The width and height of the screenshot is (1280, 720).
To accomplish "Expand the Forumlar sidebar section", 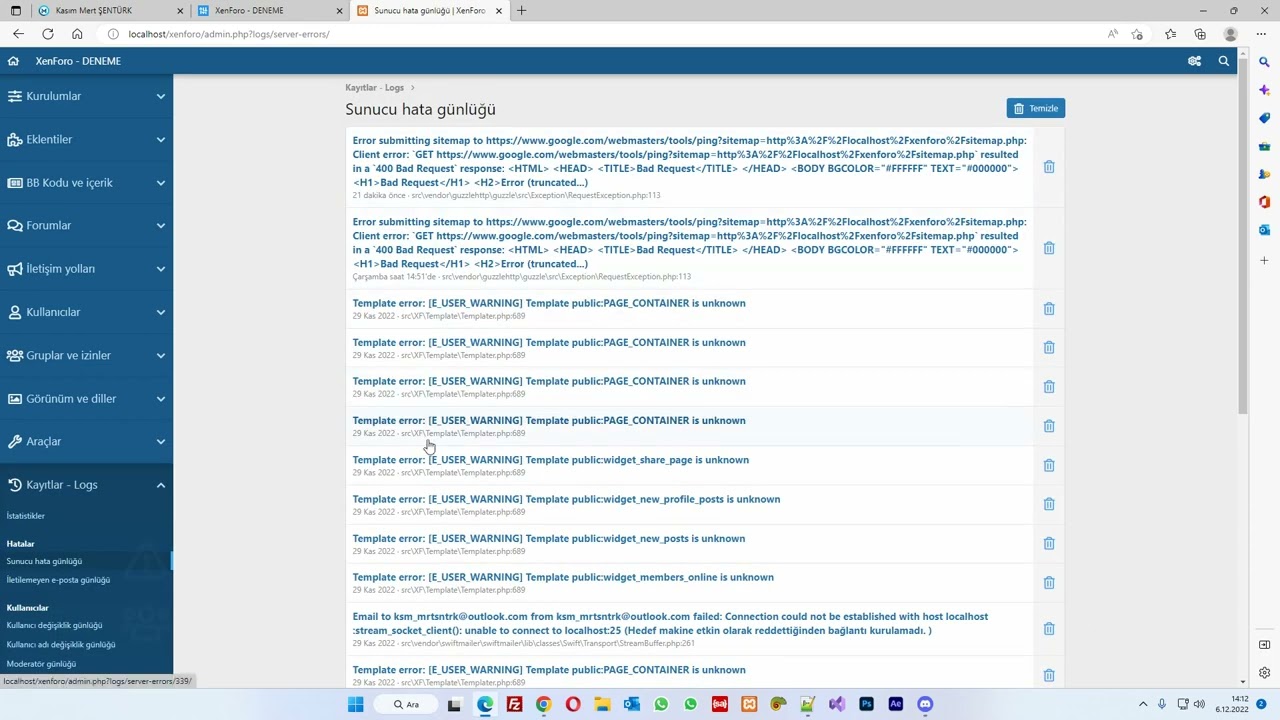I will pos(86,225).
